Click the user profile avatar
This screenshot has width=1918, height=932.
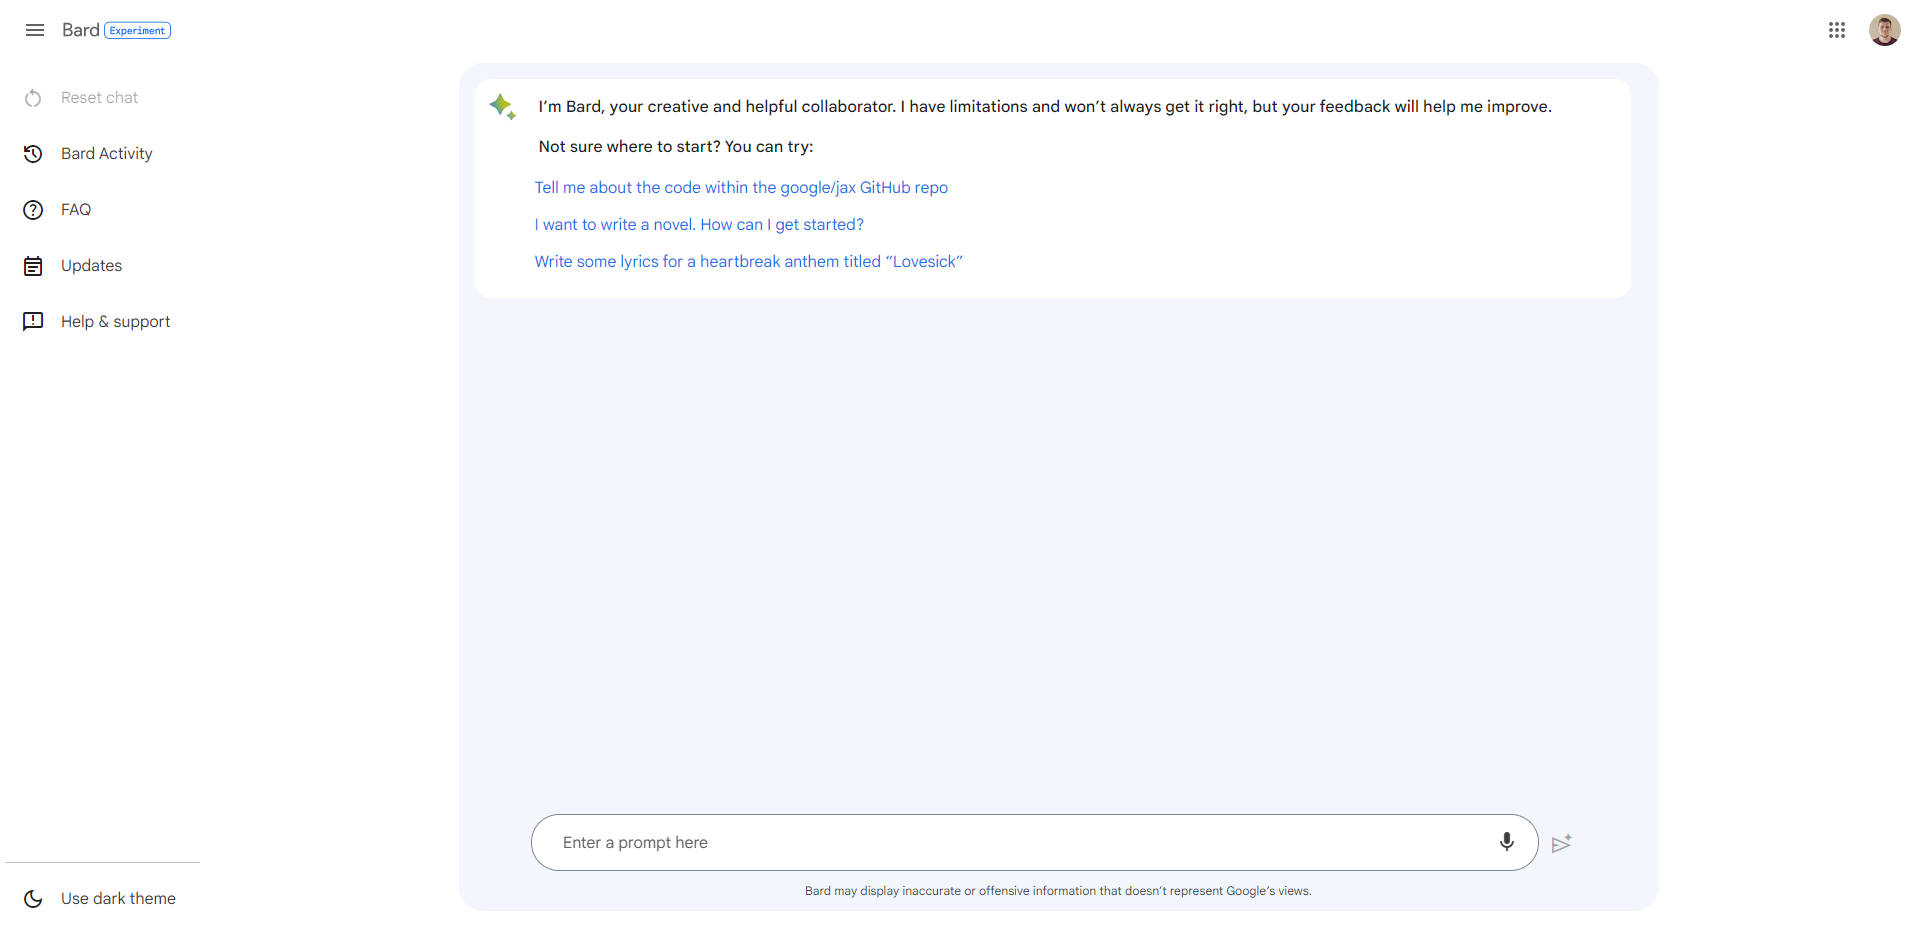point(1884,30)
